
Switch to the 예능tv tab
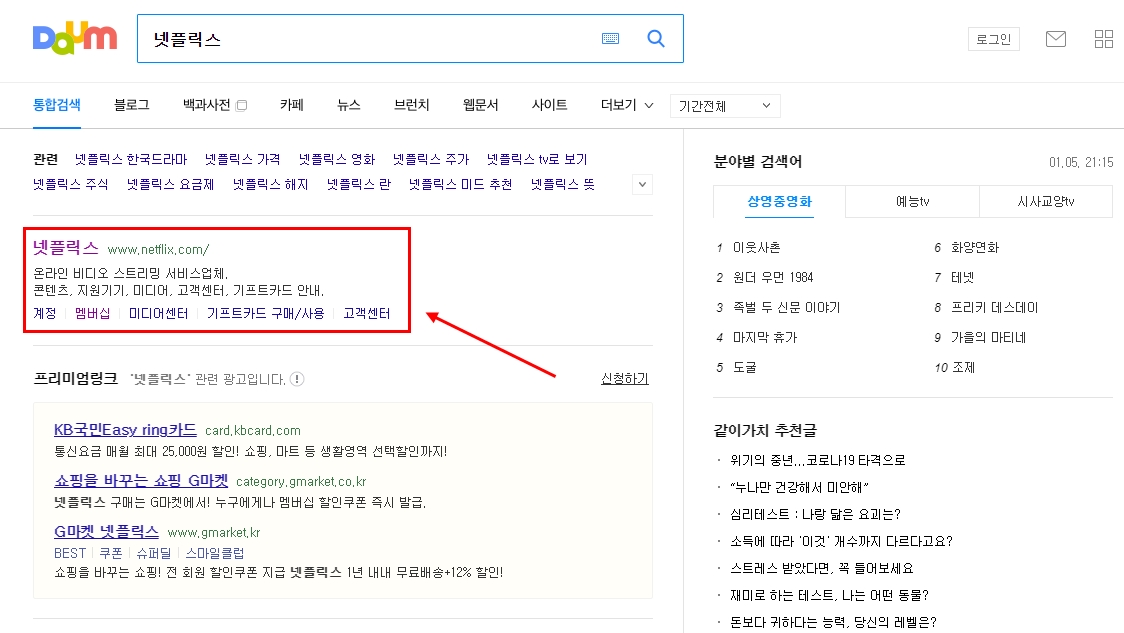pyautogui.click(x=912, y=201)
